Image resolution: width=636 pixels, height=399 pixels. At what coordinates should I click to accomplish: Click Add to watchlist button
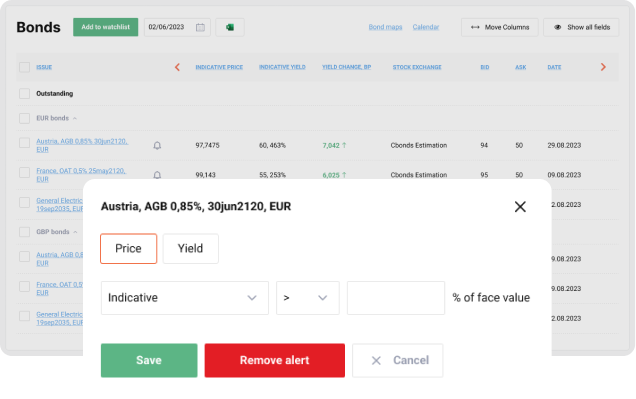click(x=105, y=27)
